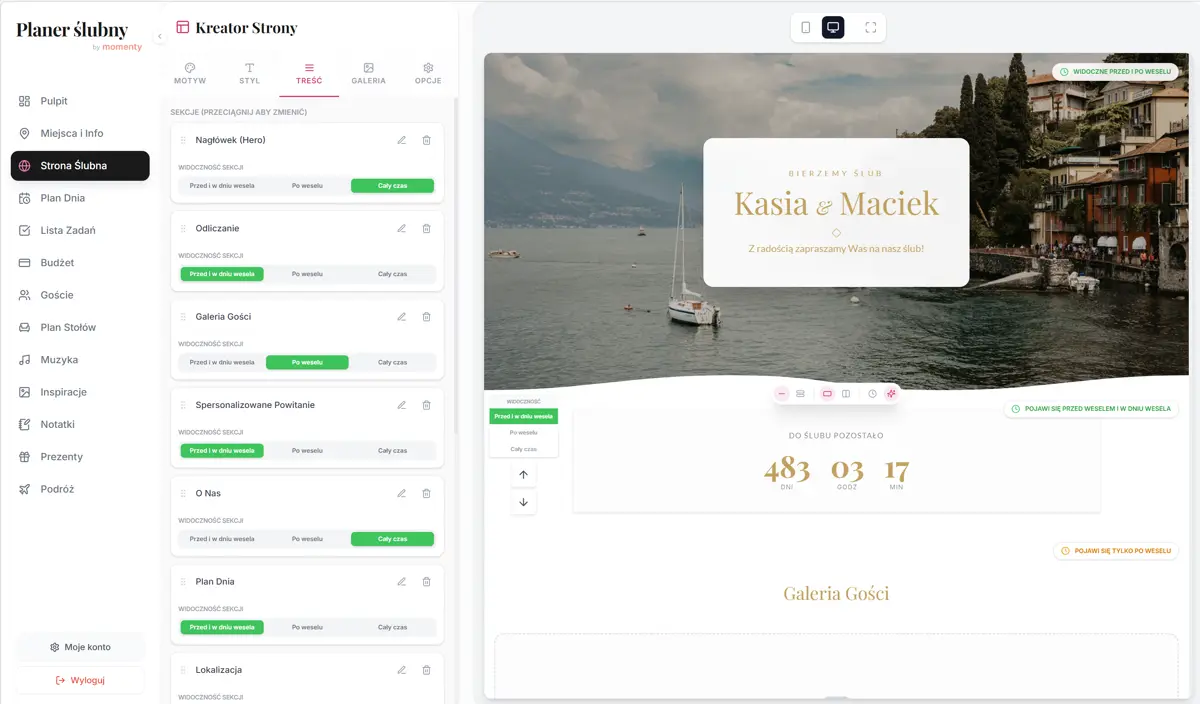This screenshot has width=1200, height=704.
Task: Edit the Nagłówek (Hero) section
Action: coord(401,140)
